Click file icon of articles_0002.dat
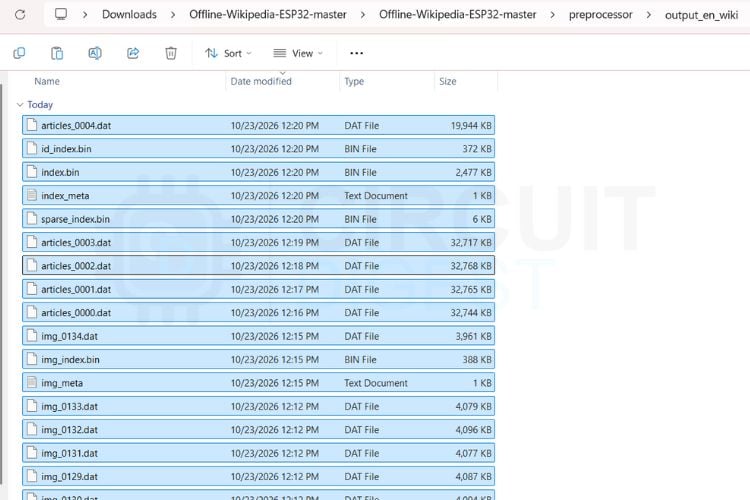The image size is (750, 500). click(32, 266)
